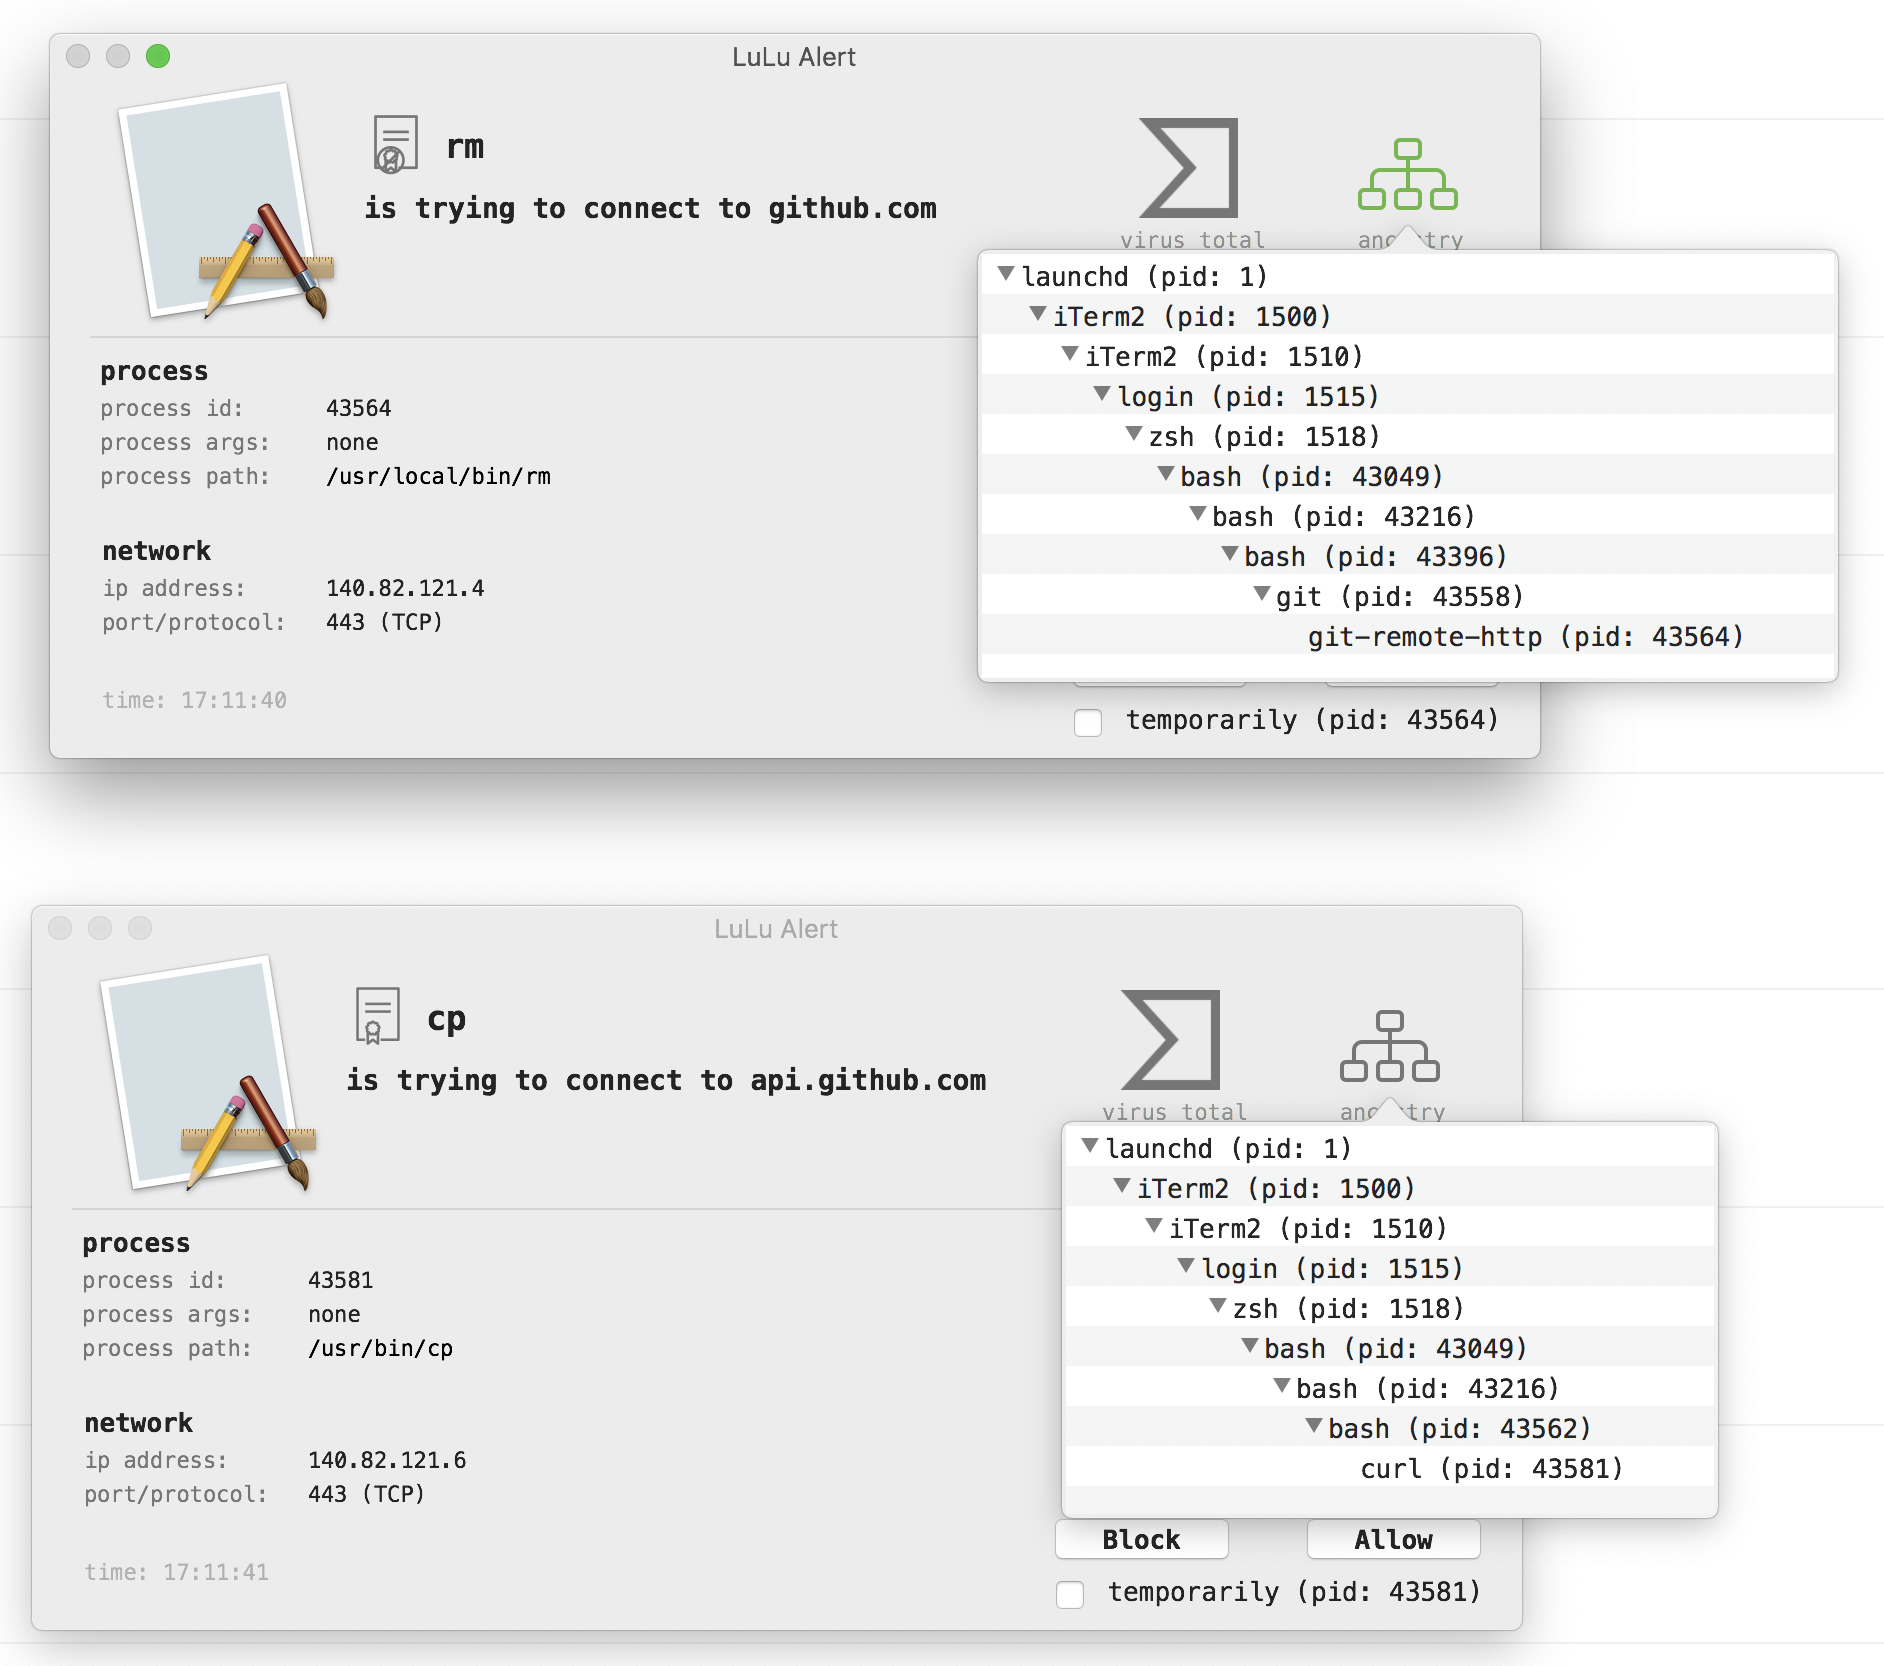Viewport: 1884px width, 1666px height.
Task: Click process path /usr/bin/cp
Action: [380, 1348]
